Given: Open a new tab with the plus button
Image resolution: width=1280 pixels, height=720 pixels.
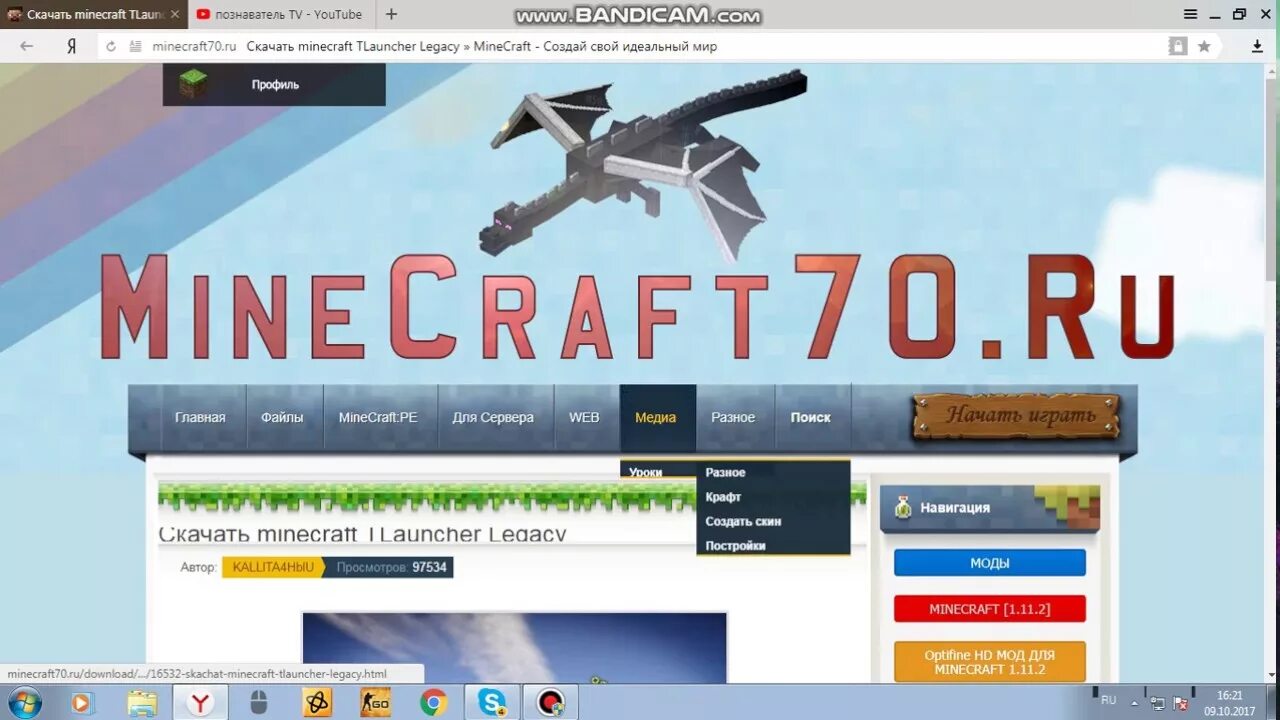Looking at the screenshot, I should (391, 14).
